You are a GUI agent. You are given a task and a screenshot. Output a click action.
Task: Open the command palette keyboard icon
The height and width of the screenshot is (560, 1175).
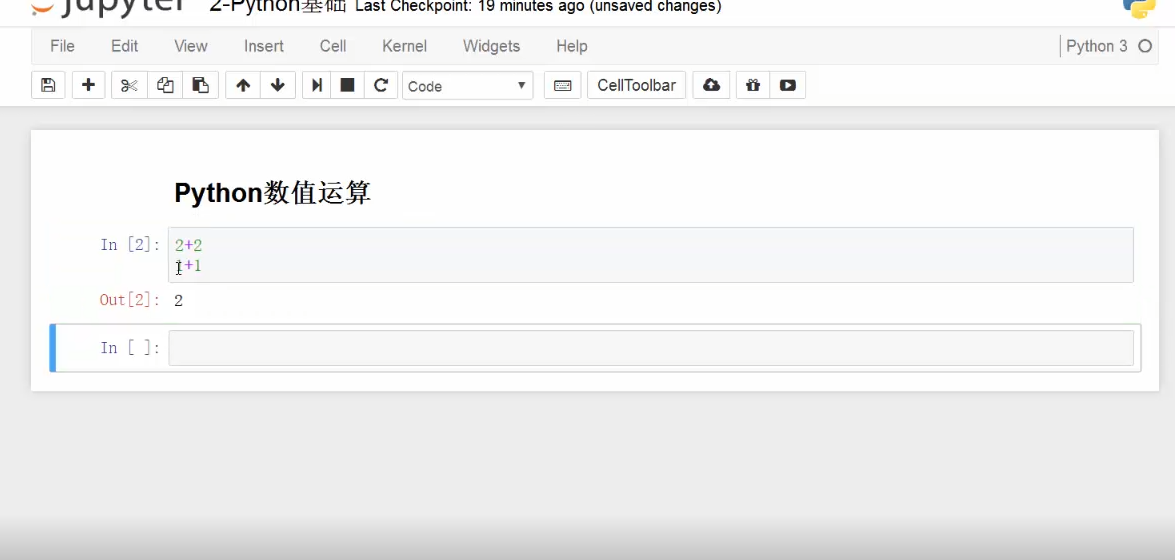562,86
